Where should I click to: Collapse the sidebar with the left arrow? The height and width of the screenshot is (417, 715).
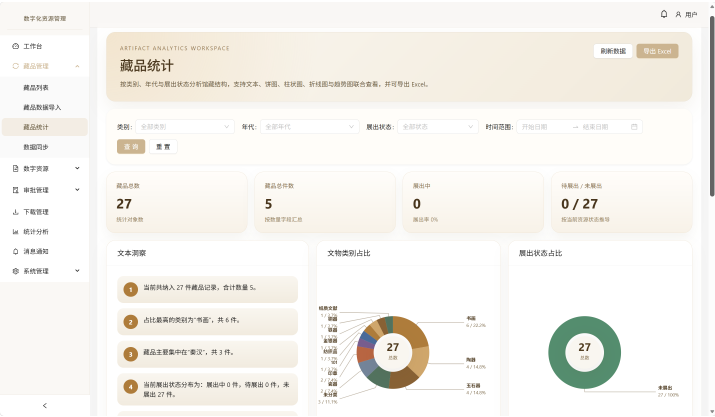coord(45,405)
